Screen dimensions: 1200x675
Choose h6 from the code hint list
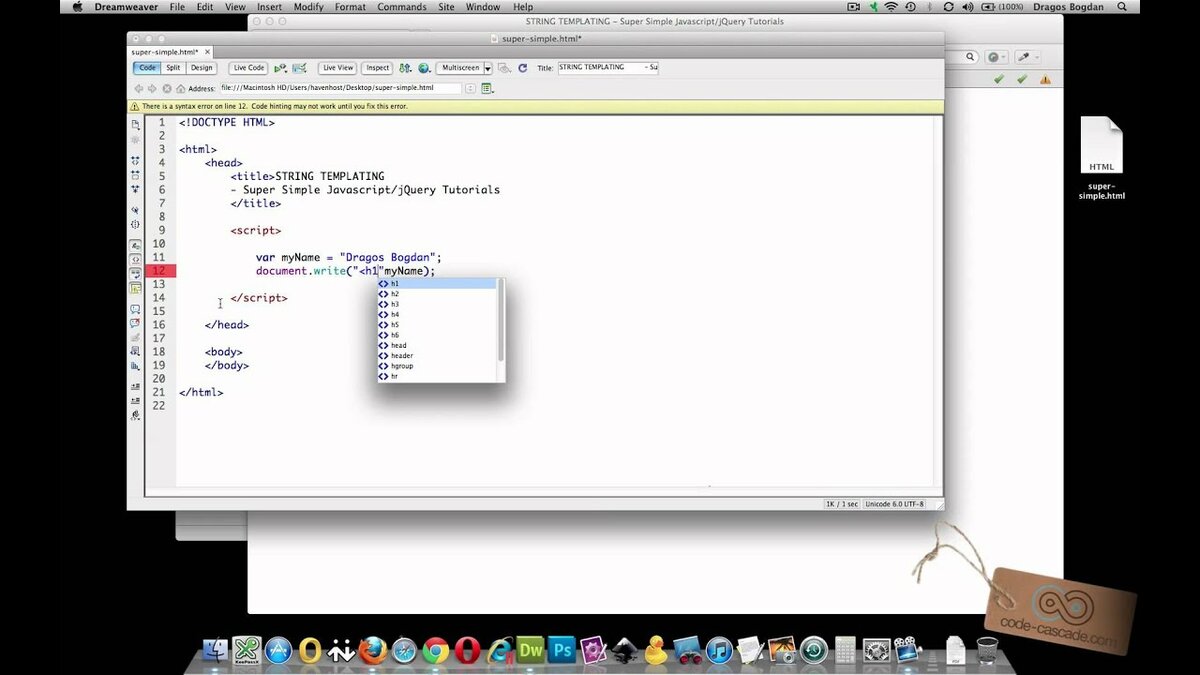click(436, 335)
